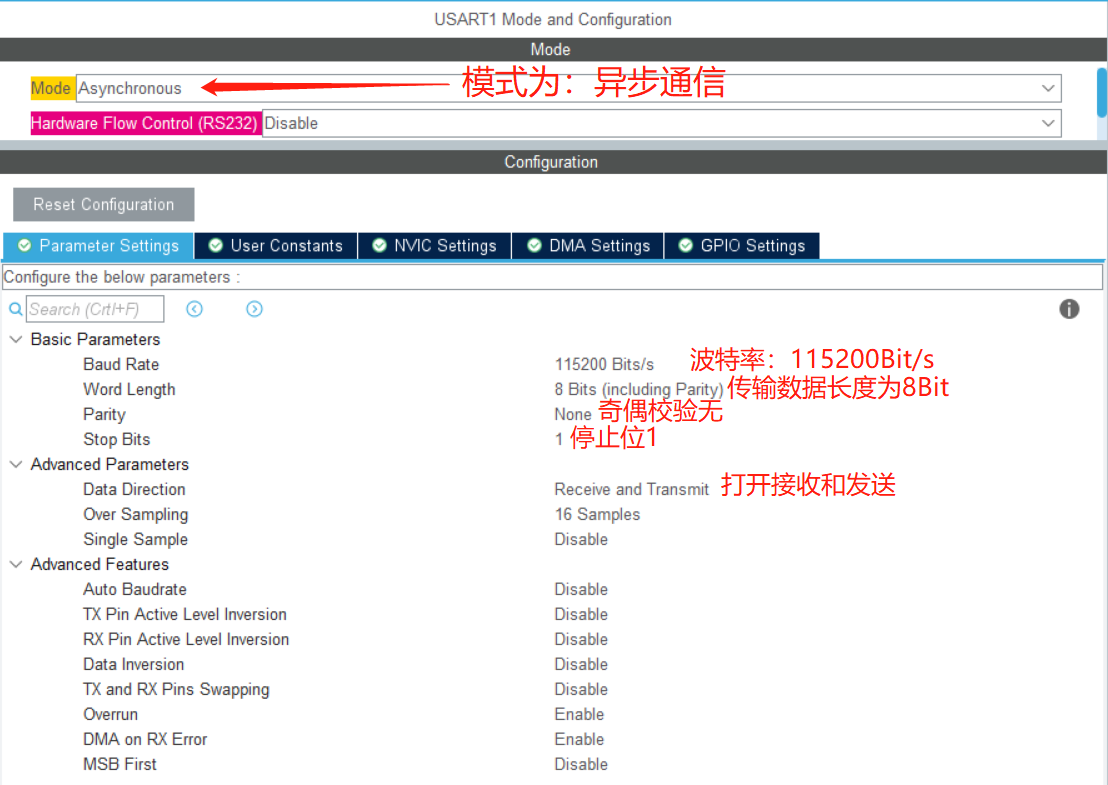The height and width of the screenshot is (785, 1108).
Task: Select RX Pin Active Level Inversion value
Action: (581, 639)
